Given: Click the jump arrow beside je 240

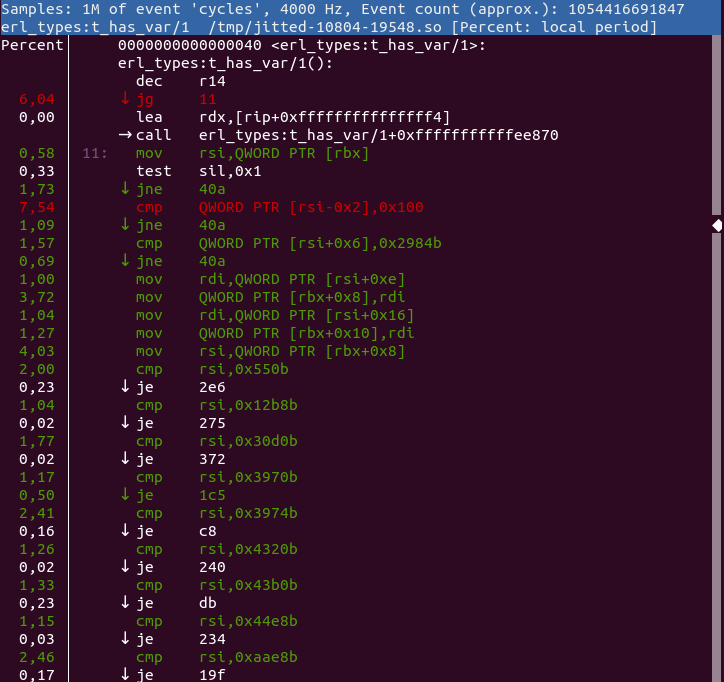Looking at the screenshot, I should tap(125, 567).
